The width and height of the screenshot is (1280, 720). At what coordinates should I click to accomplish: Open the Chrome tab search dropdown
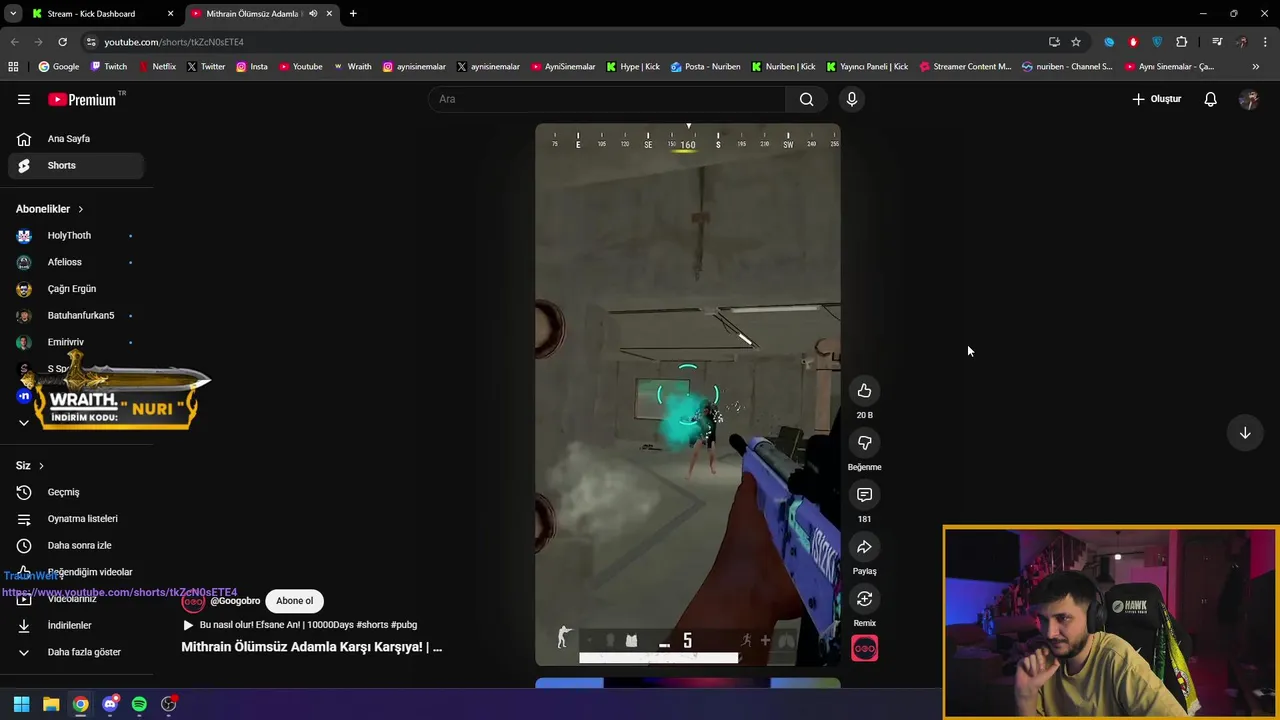13,14
